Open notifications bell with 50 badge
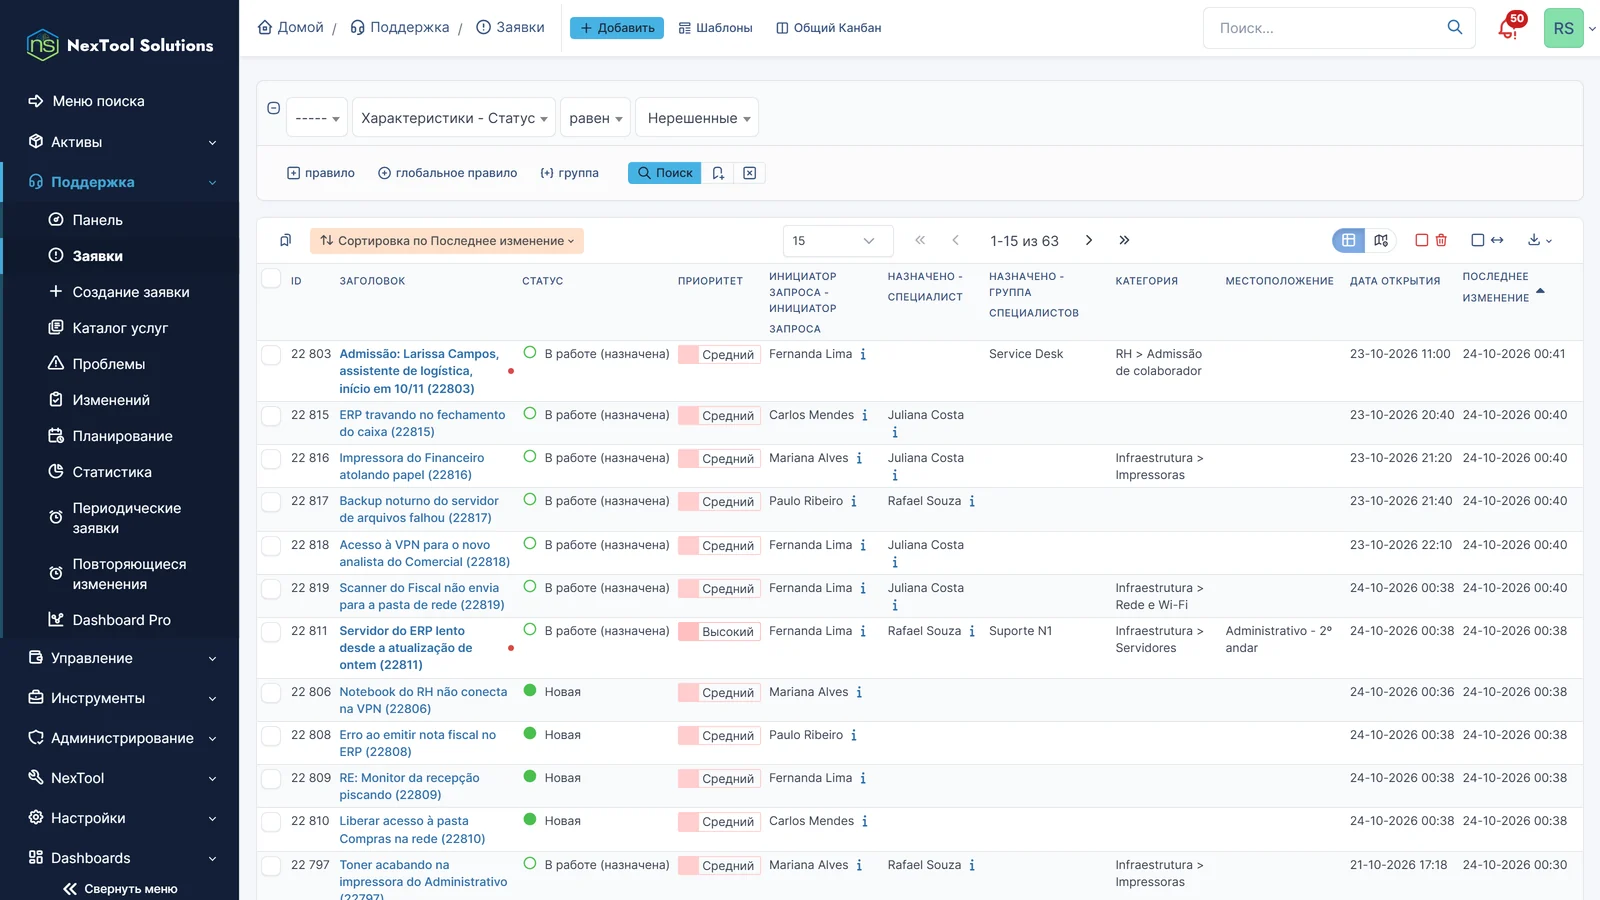Screen dimensions: 1600x900 coord(1508,28)
